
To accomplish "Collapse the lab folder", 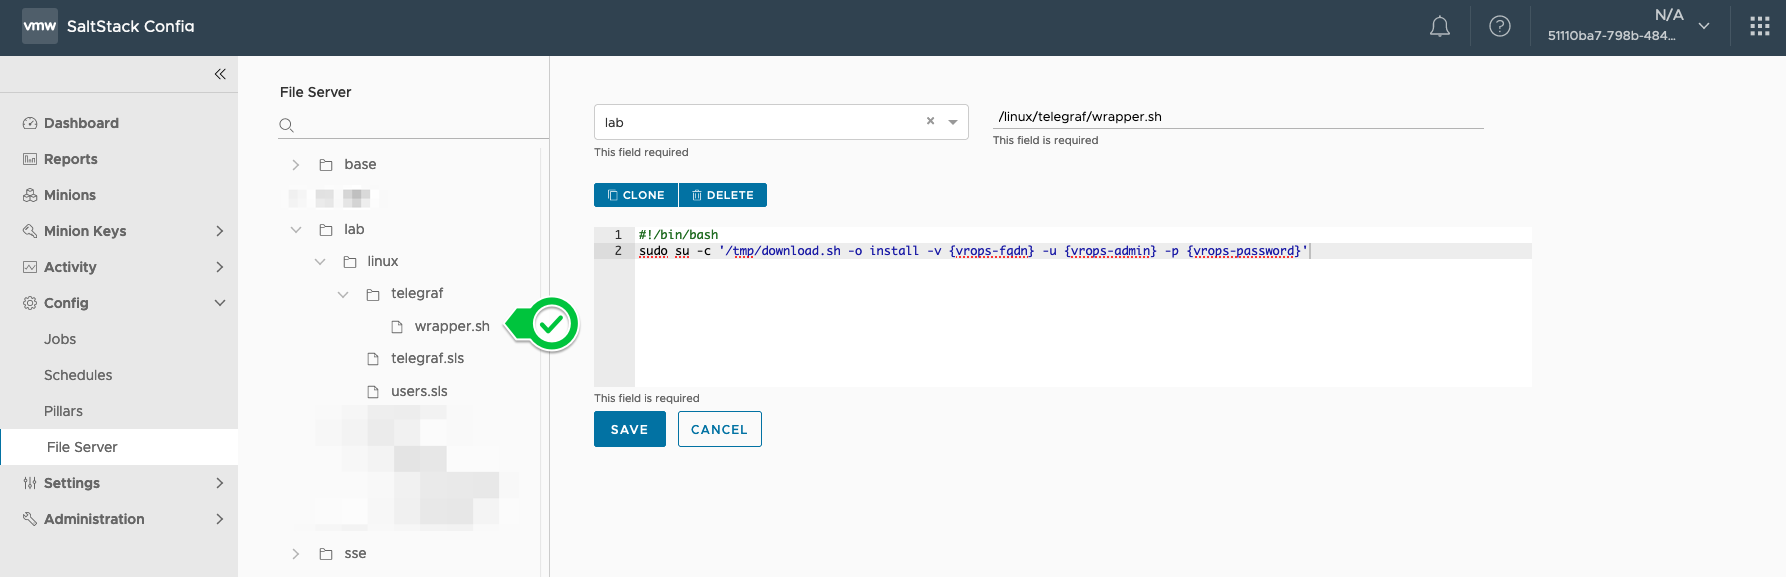I will coord(296,230).
